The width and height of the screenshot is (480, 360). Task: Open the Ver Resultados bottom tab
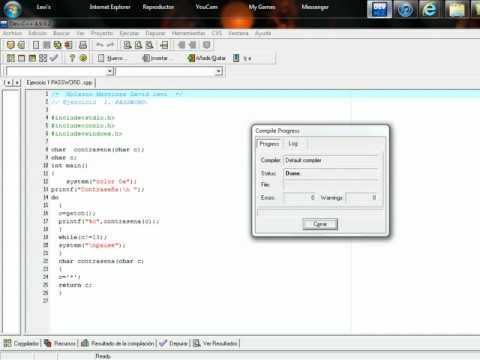tap(215, 343)
